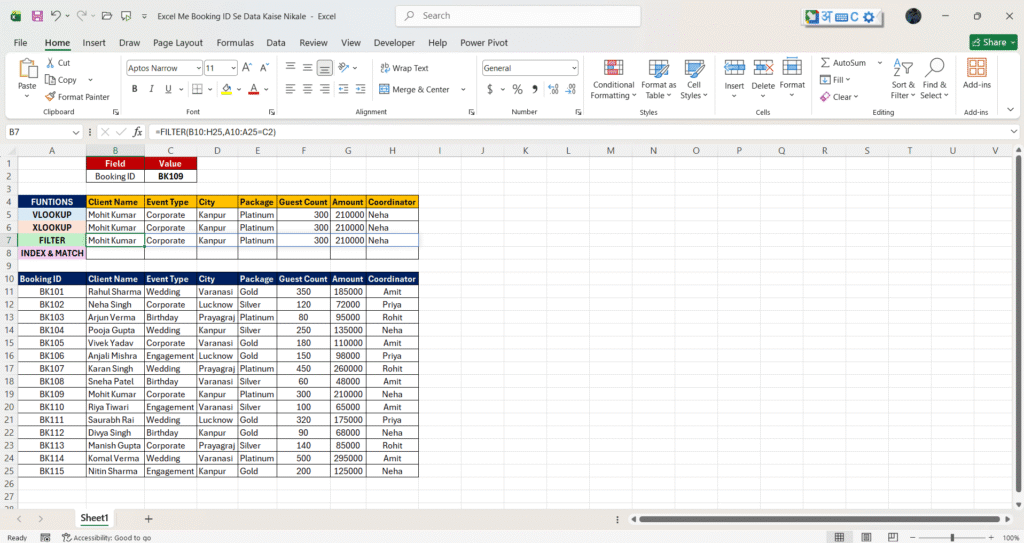Toggle Underline formatting
1024x543 pixels.
coord(168,89)
